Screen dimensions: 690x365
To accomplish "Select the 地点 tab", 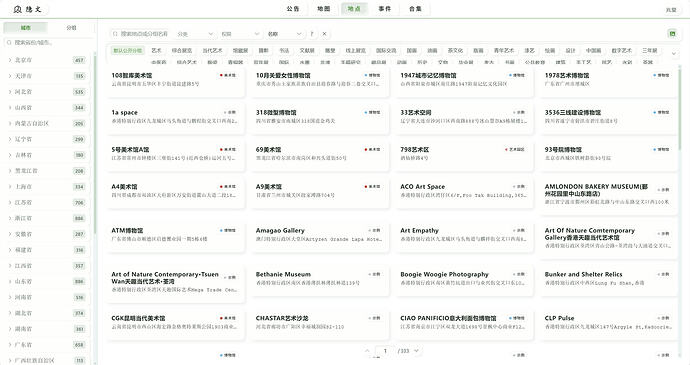I will [354, 9].
